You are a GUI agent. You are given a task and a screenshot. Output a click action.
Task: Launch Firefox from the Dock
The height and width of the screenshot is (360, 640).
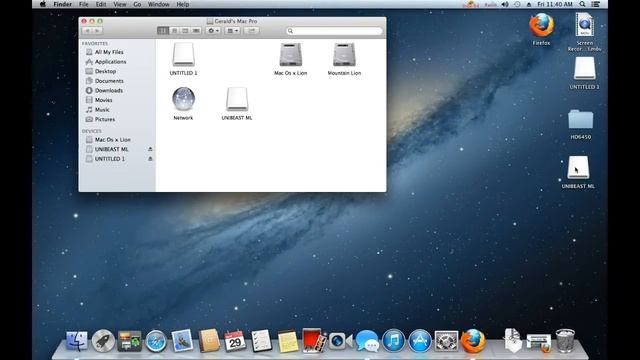473,341
